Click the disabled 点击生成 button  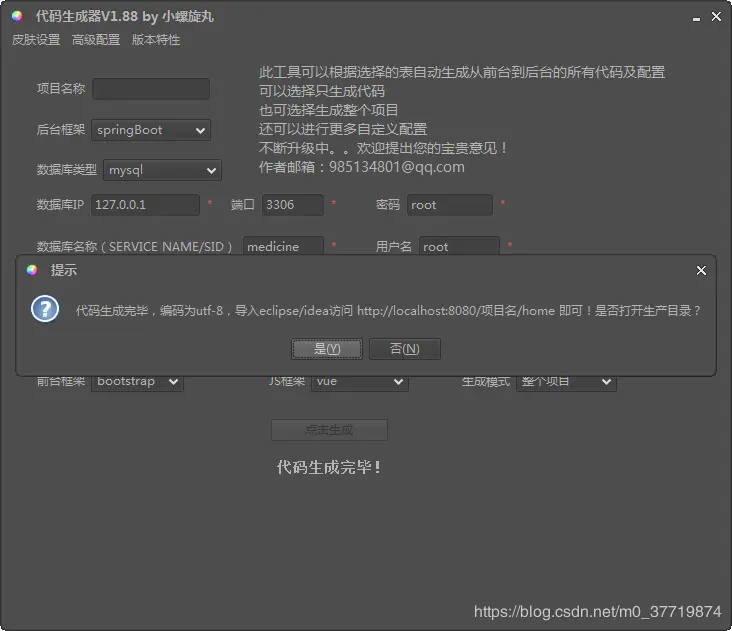click(x=329, y=430)
